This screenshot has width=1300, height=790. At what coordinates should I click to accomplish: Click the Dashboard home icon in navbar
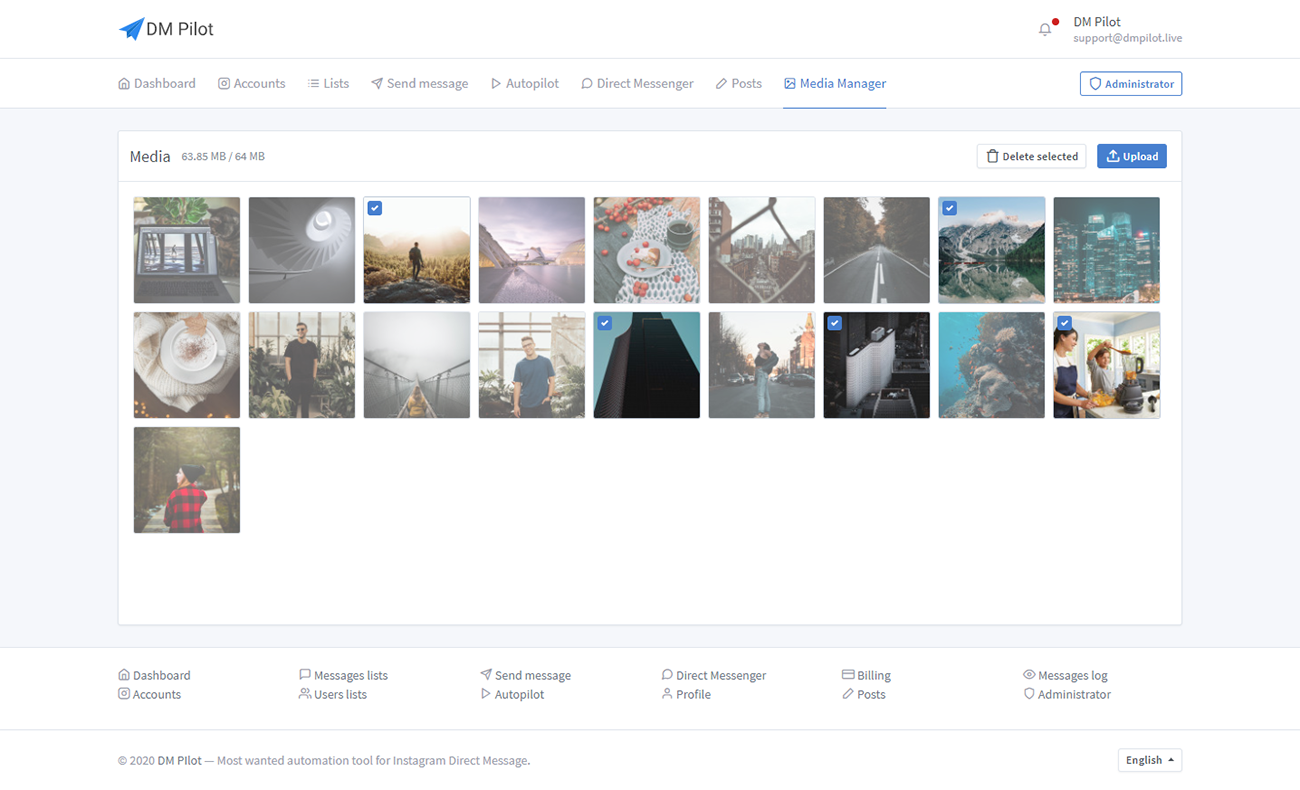[124, 84]
